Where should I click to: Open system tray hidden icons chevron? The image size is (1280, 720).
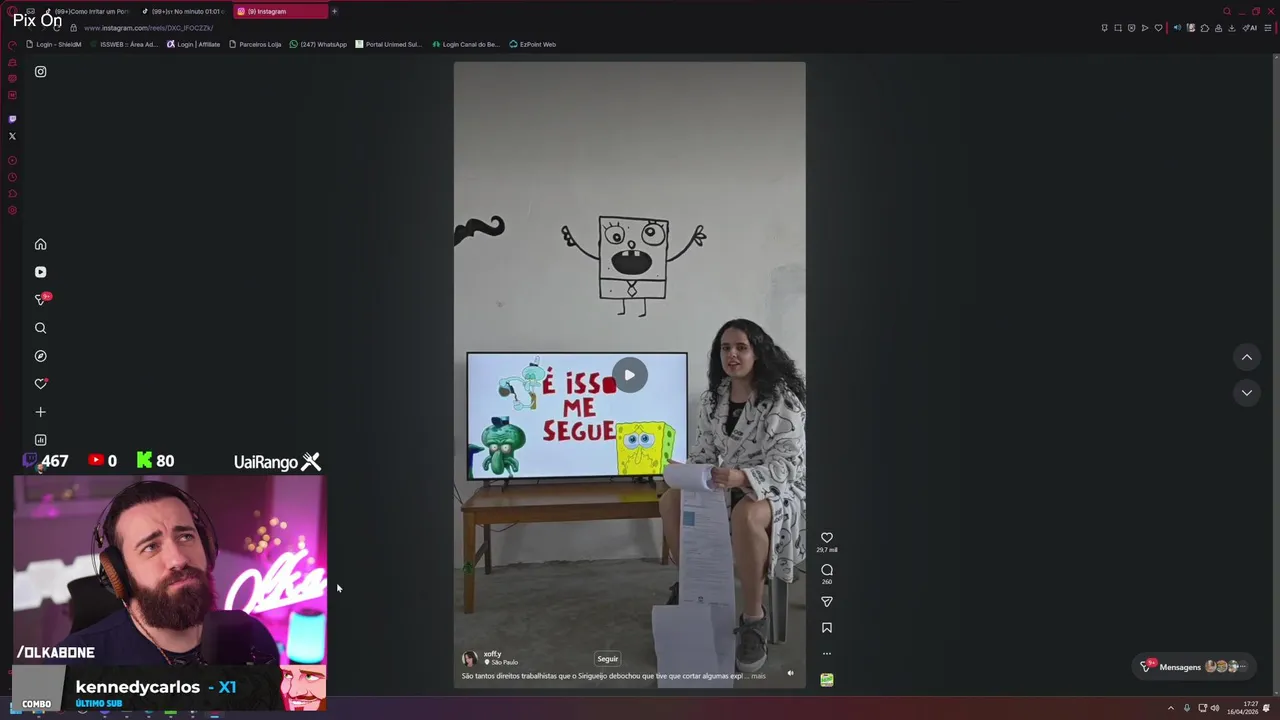tap(1171, 708)
